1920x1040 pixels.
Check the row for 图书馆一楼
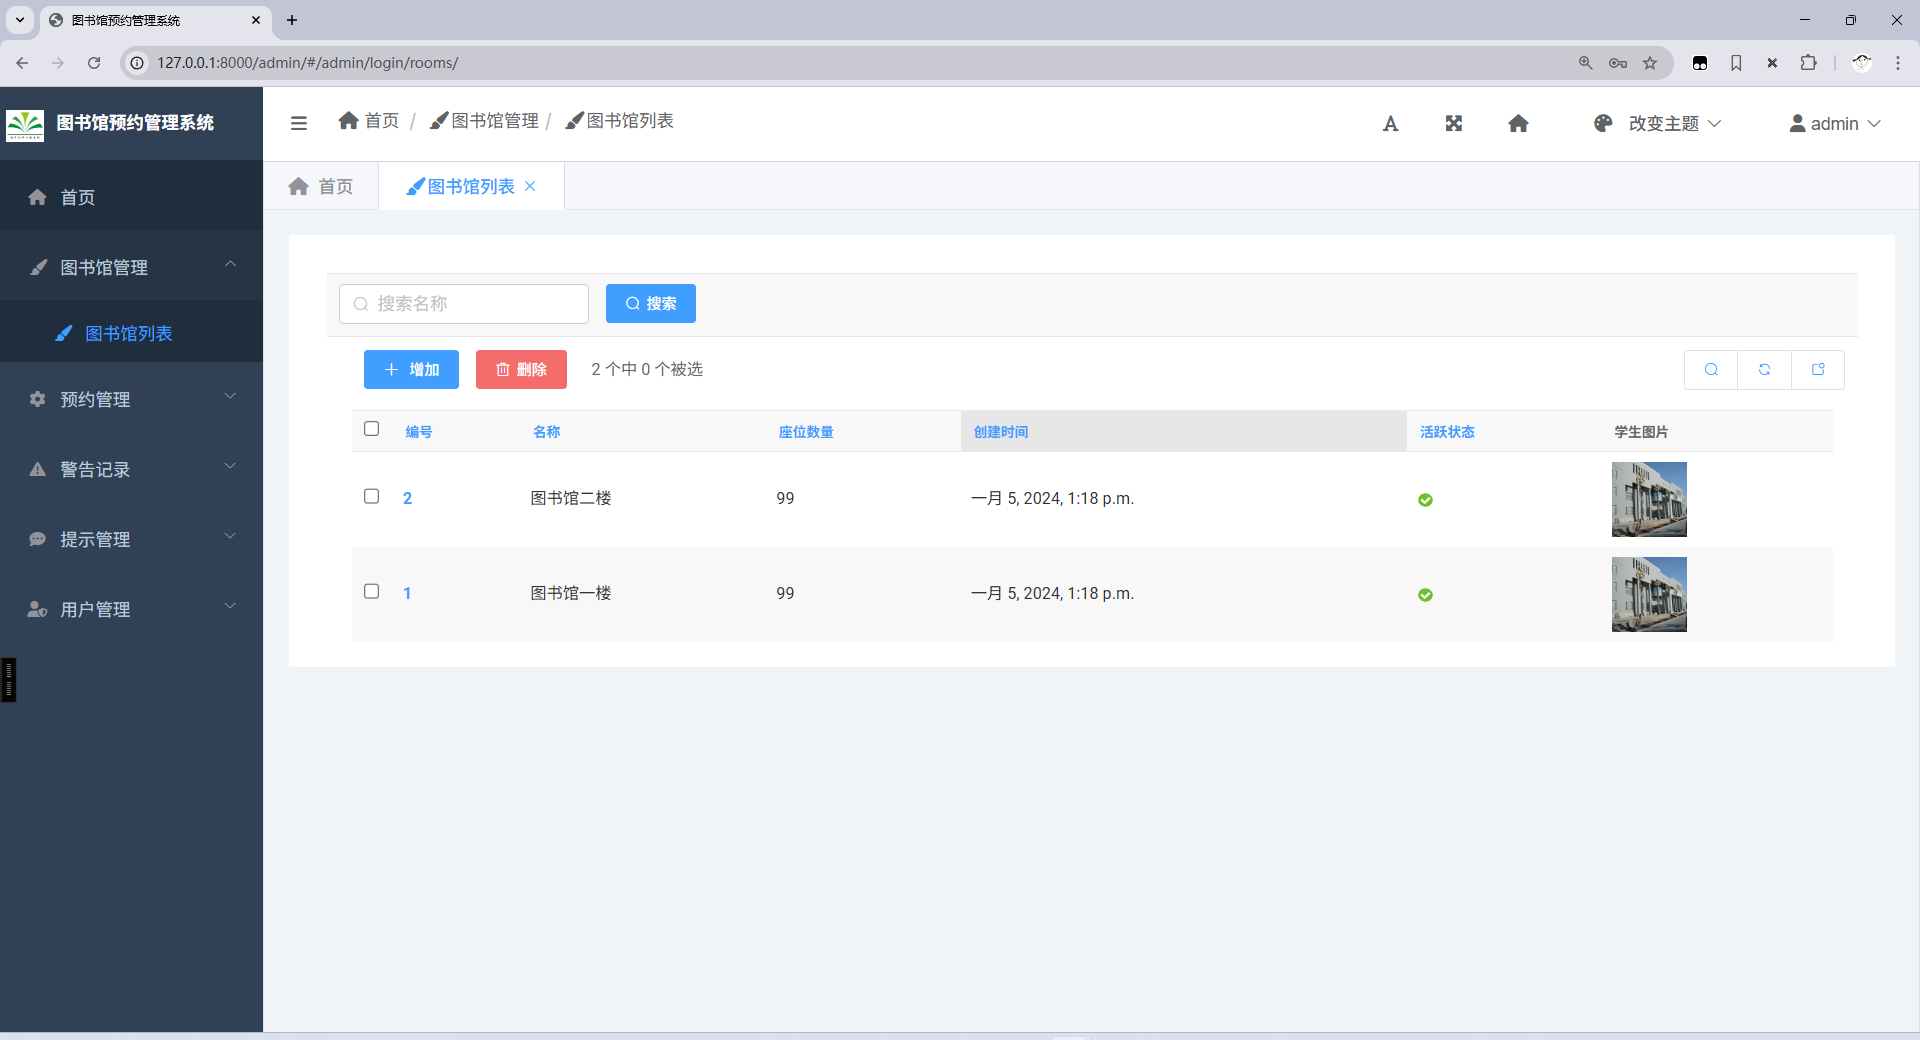(371, 592)
